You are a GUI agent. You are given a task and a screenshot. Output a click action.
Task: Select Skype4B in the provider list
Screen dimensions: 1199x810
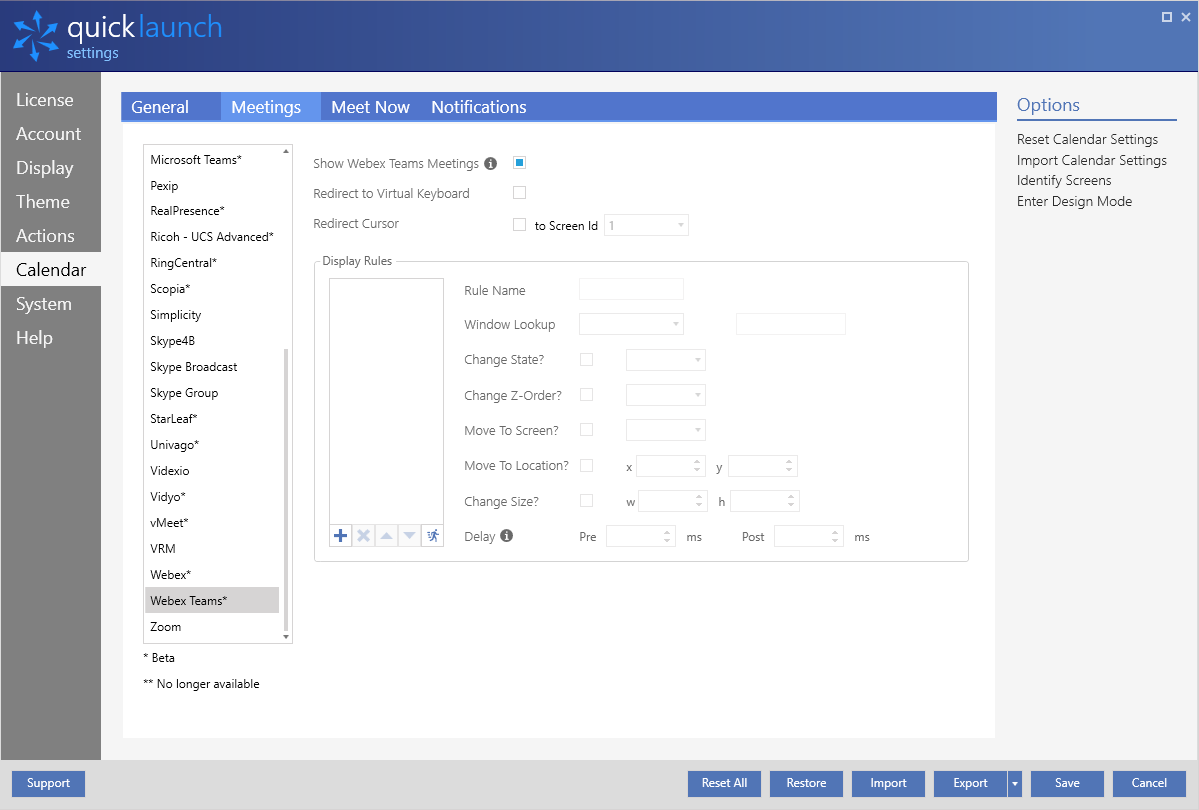click(x=212, y=340)
